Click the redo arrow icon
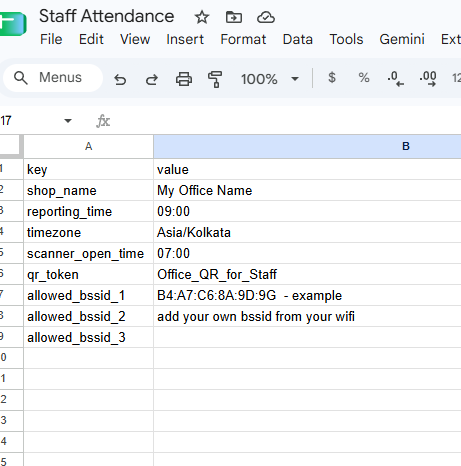 tap(152, 79)
